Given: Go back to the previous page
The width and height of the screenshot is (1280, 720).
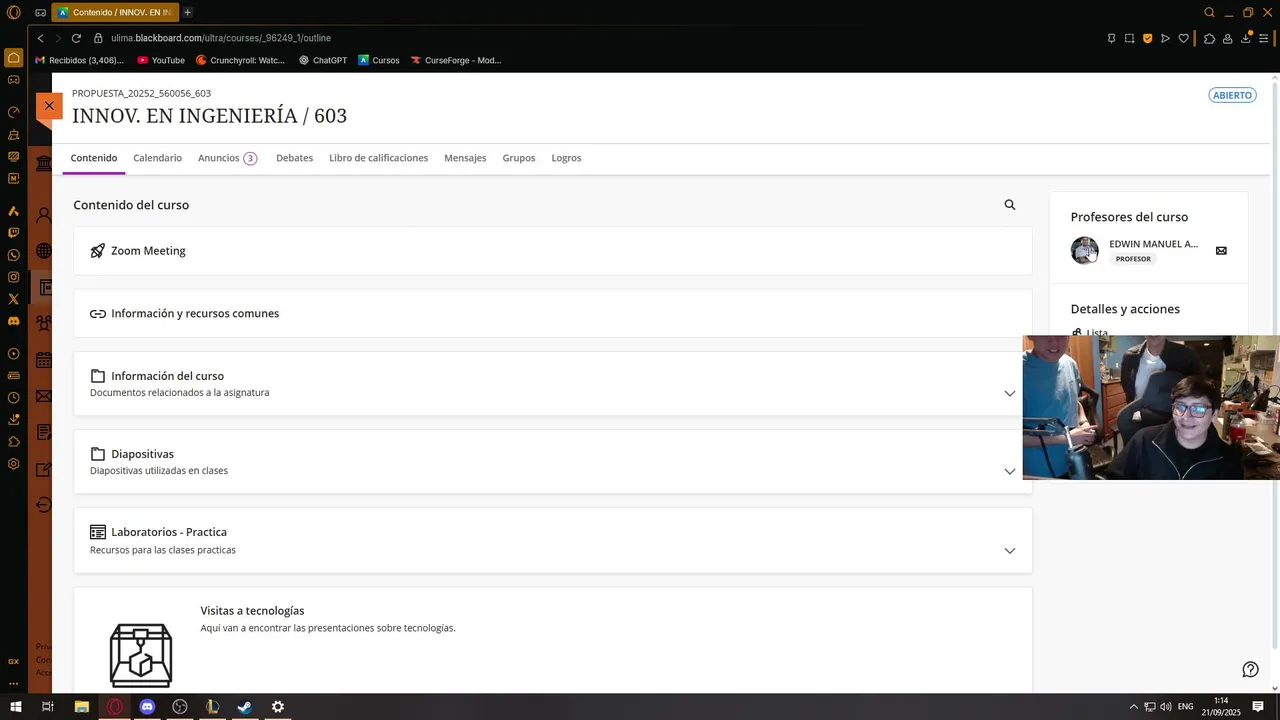Looking at the screenshot, I should point(40,38).
